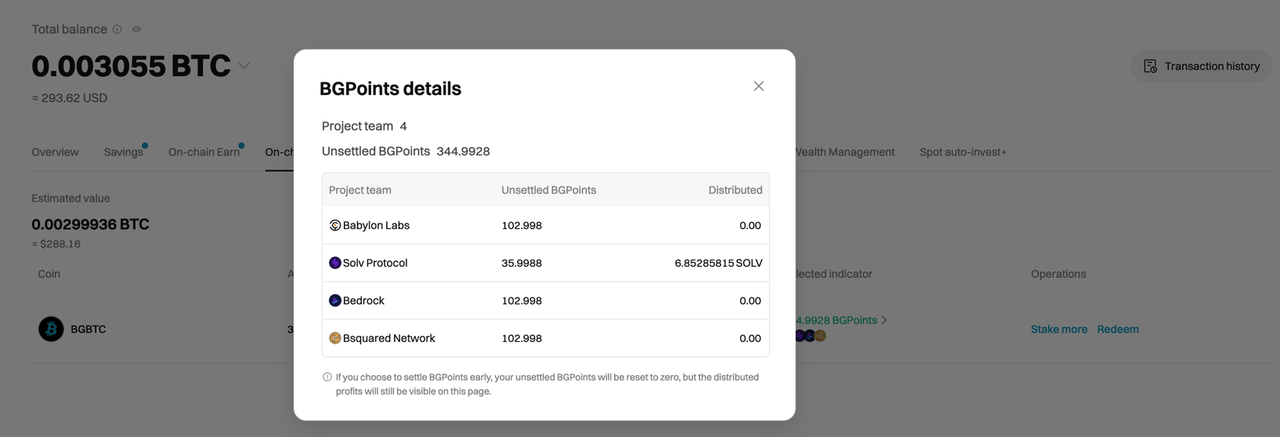Click the 0.003055 BTC total balance

[131, 66]
